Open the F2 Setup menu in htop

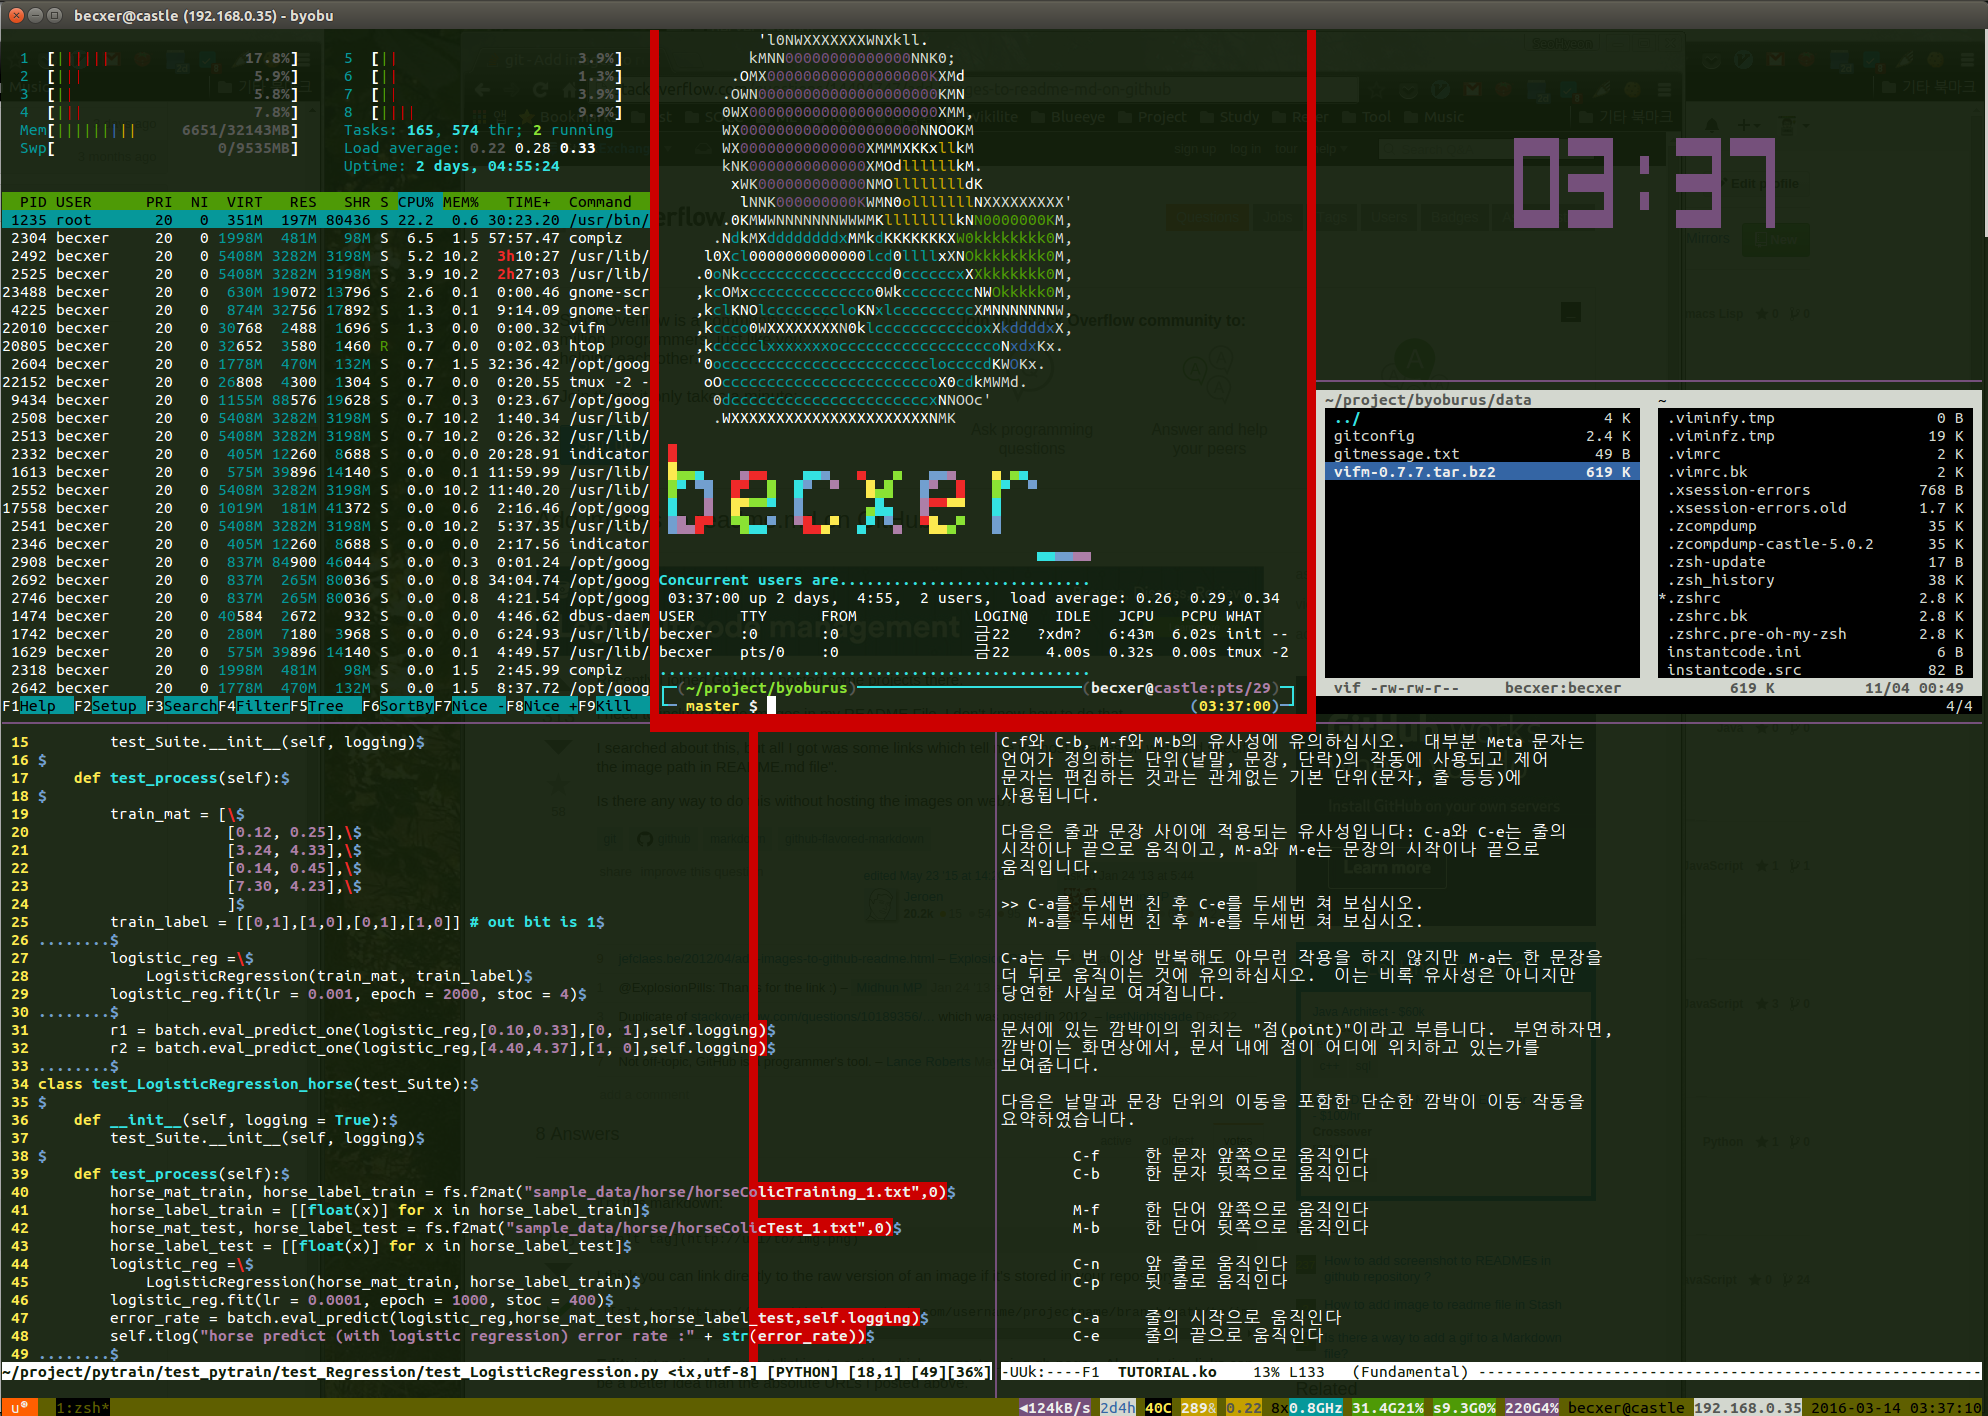click(x=114, y=706)
